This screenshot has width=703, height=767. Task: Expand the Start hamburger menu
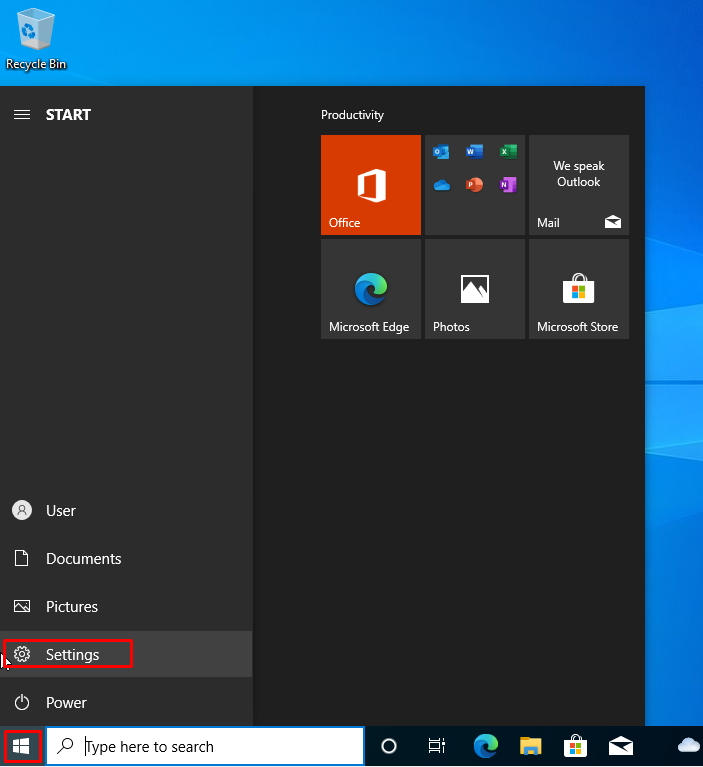[22, 115]
